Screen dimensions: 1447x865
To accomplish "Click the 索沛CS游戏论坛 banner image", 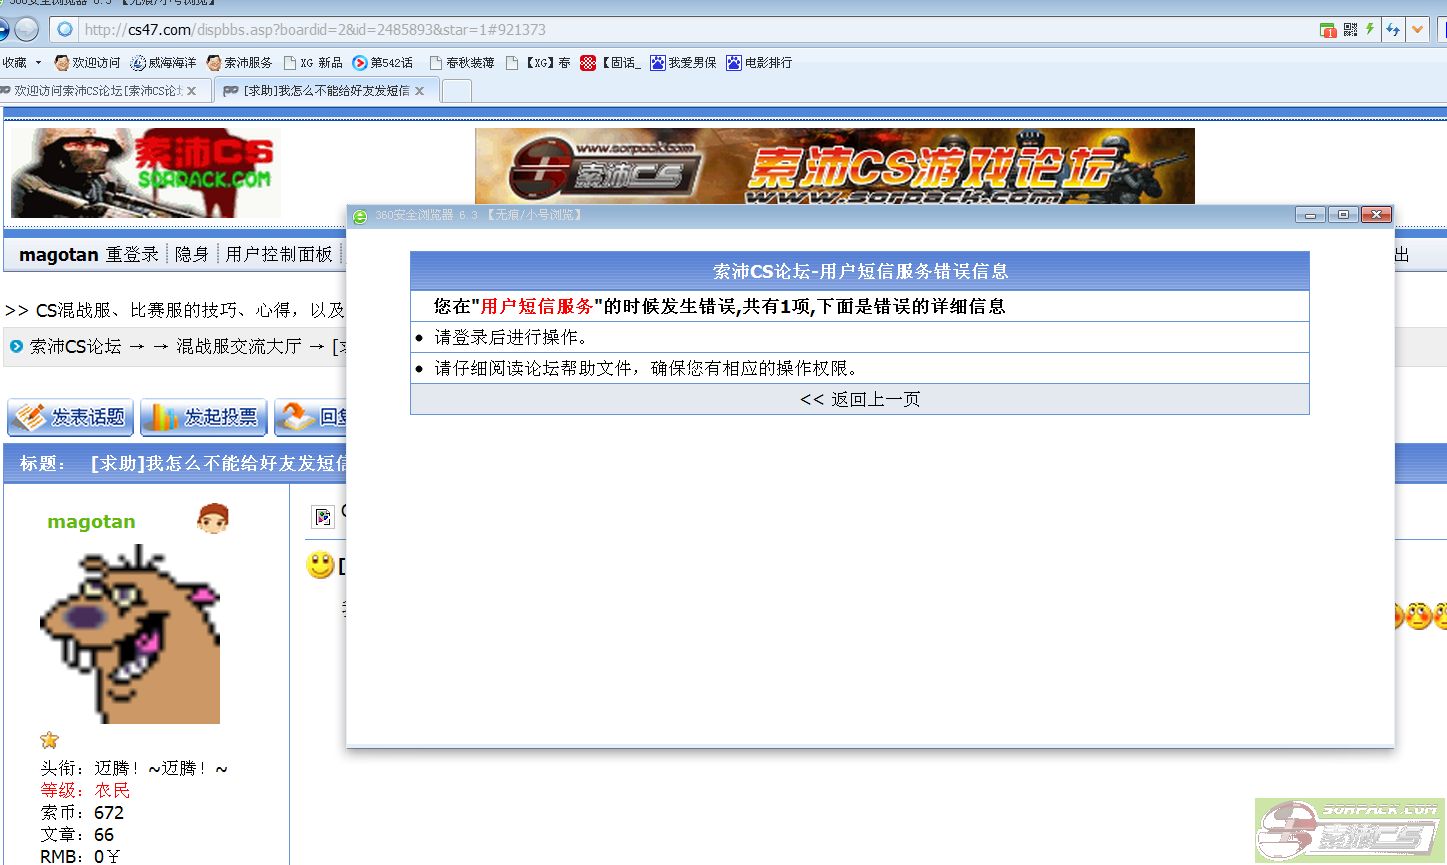I will click(x=834, y=166).
